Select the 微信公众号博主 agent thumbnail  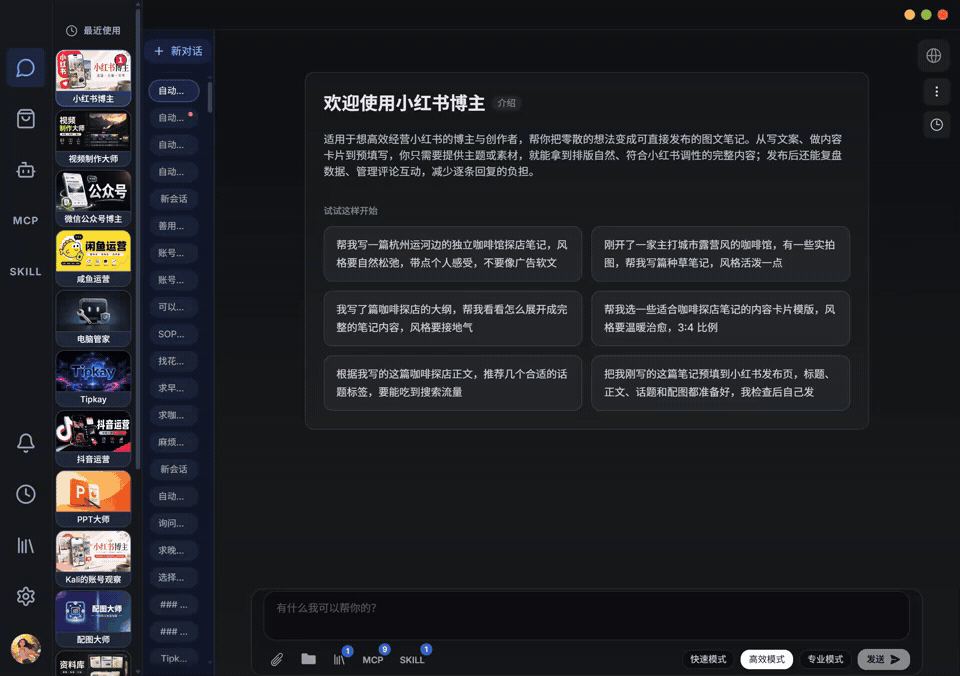coord(93,198)
